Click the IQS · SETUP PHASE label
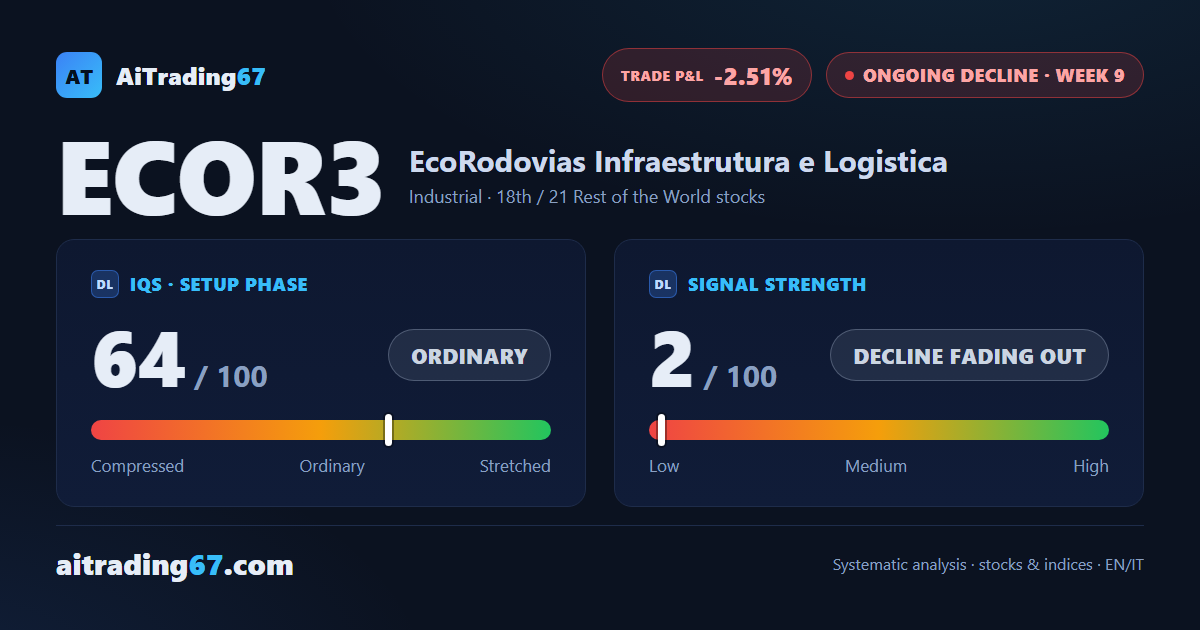This screenshot has height=630, width=1200. 219,285
